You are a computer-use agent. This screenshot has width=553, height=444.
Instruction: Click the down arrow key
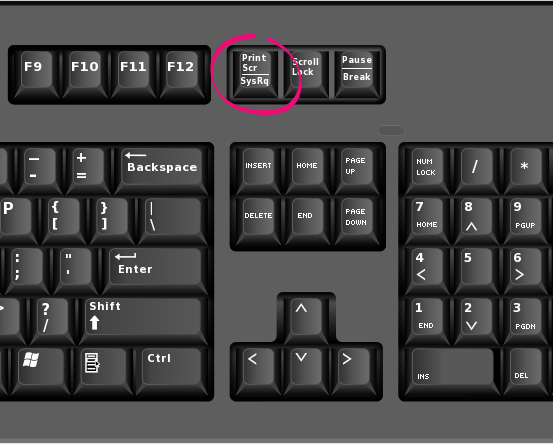[x=306, y=371]
